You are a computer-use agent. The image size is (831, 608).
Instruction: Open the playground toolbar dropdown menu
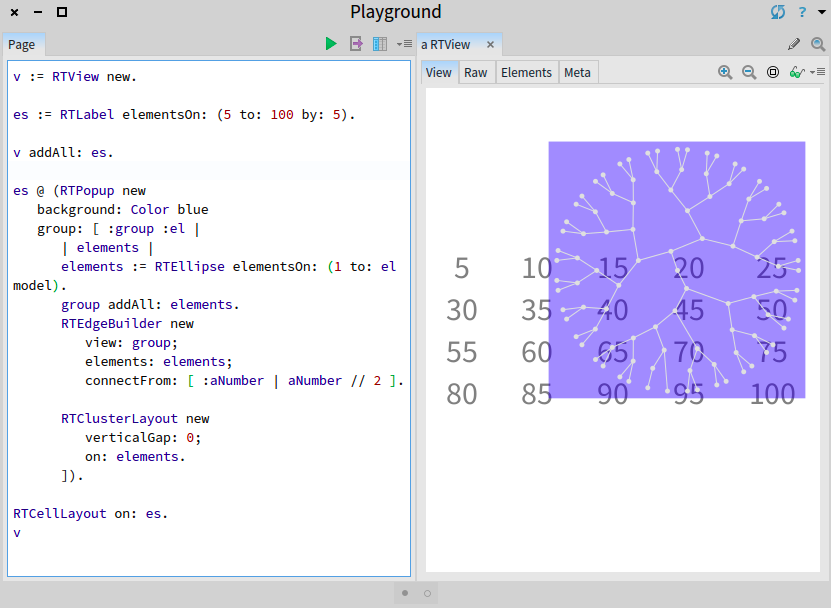(x=404, y=44)
